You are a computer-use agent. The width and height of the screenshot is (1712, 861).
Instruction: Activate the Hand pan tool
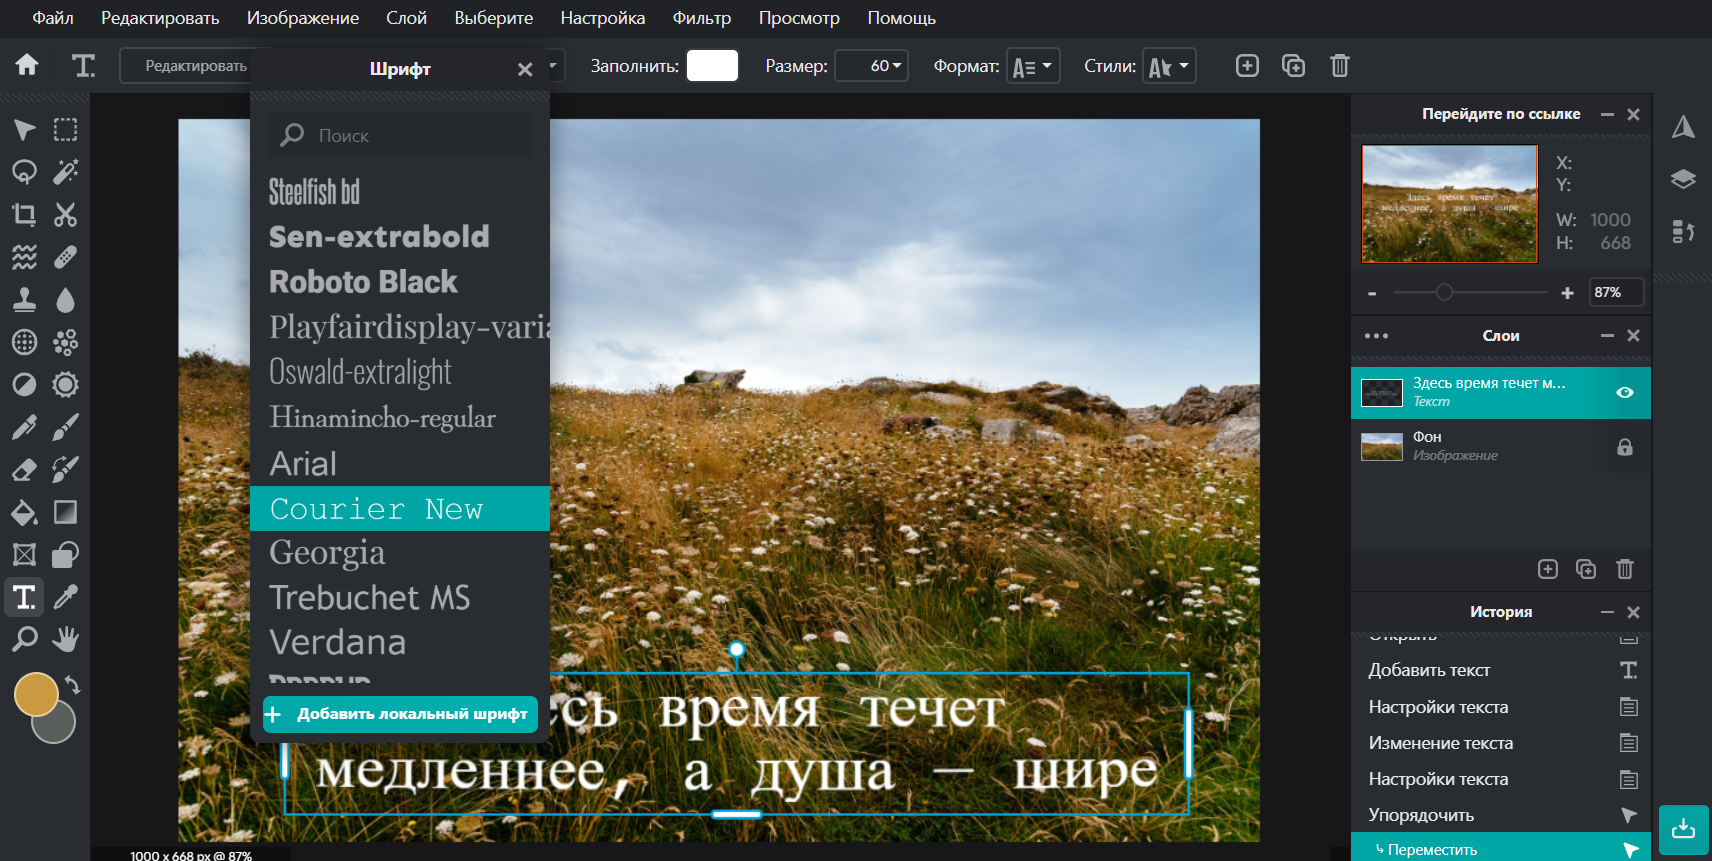coord(65,639)
